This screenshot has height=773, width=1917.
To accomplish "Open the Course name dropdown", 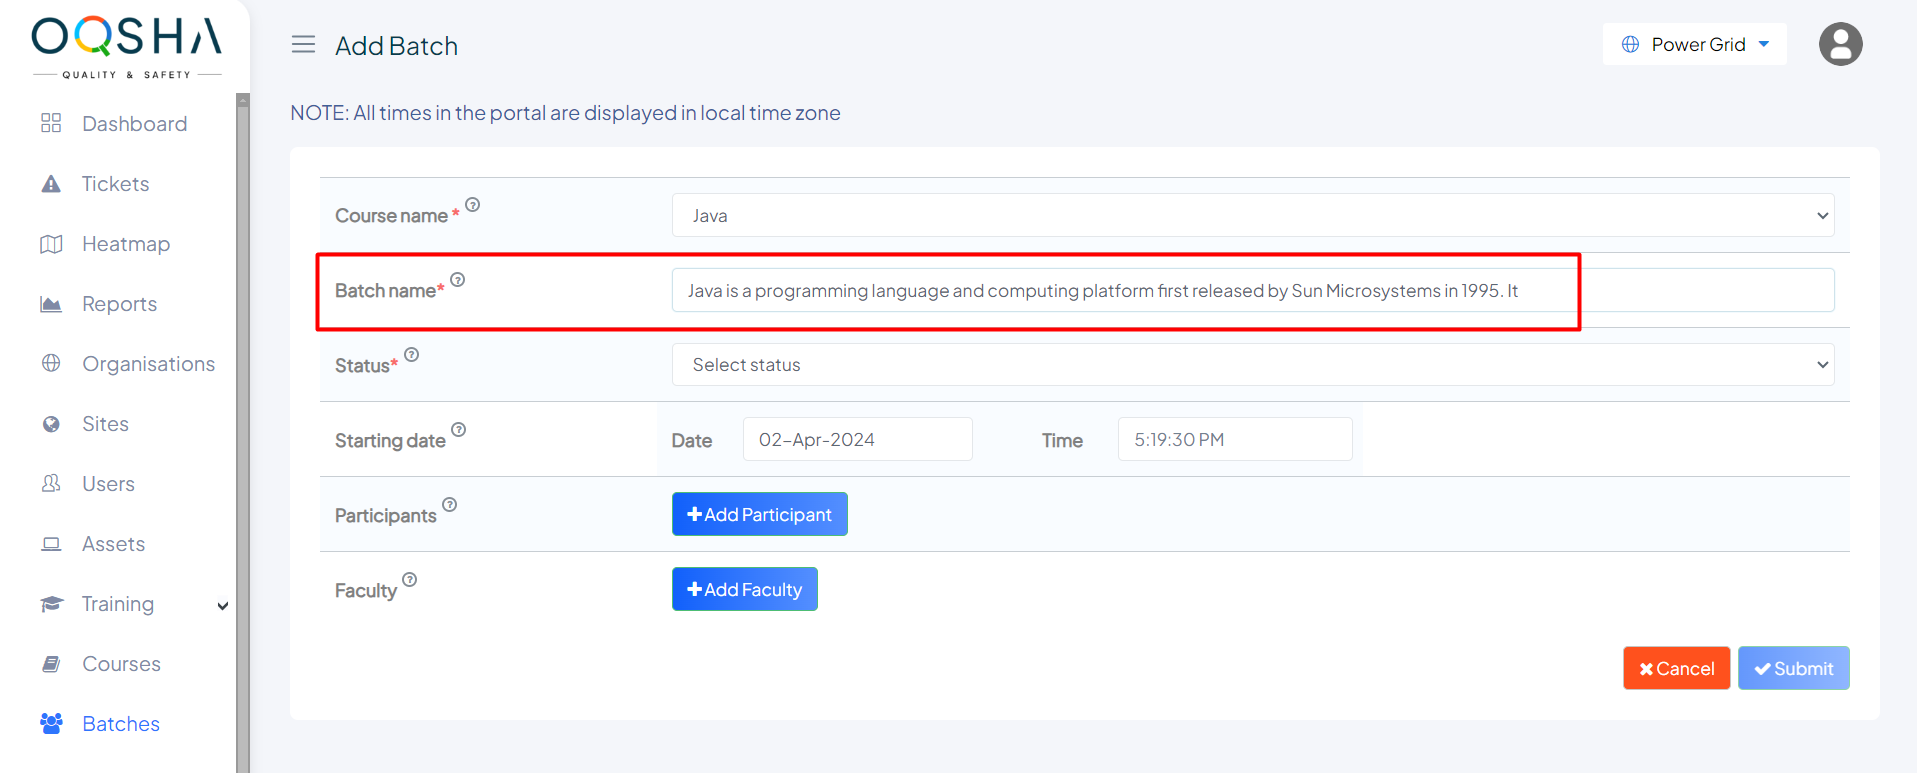I will [1252, 216].
